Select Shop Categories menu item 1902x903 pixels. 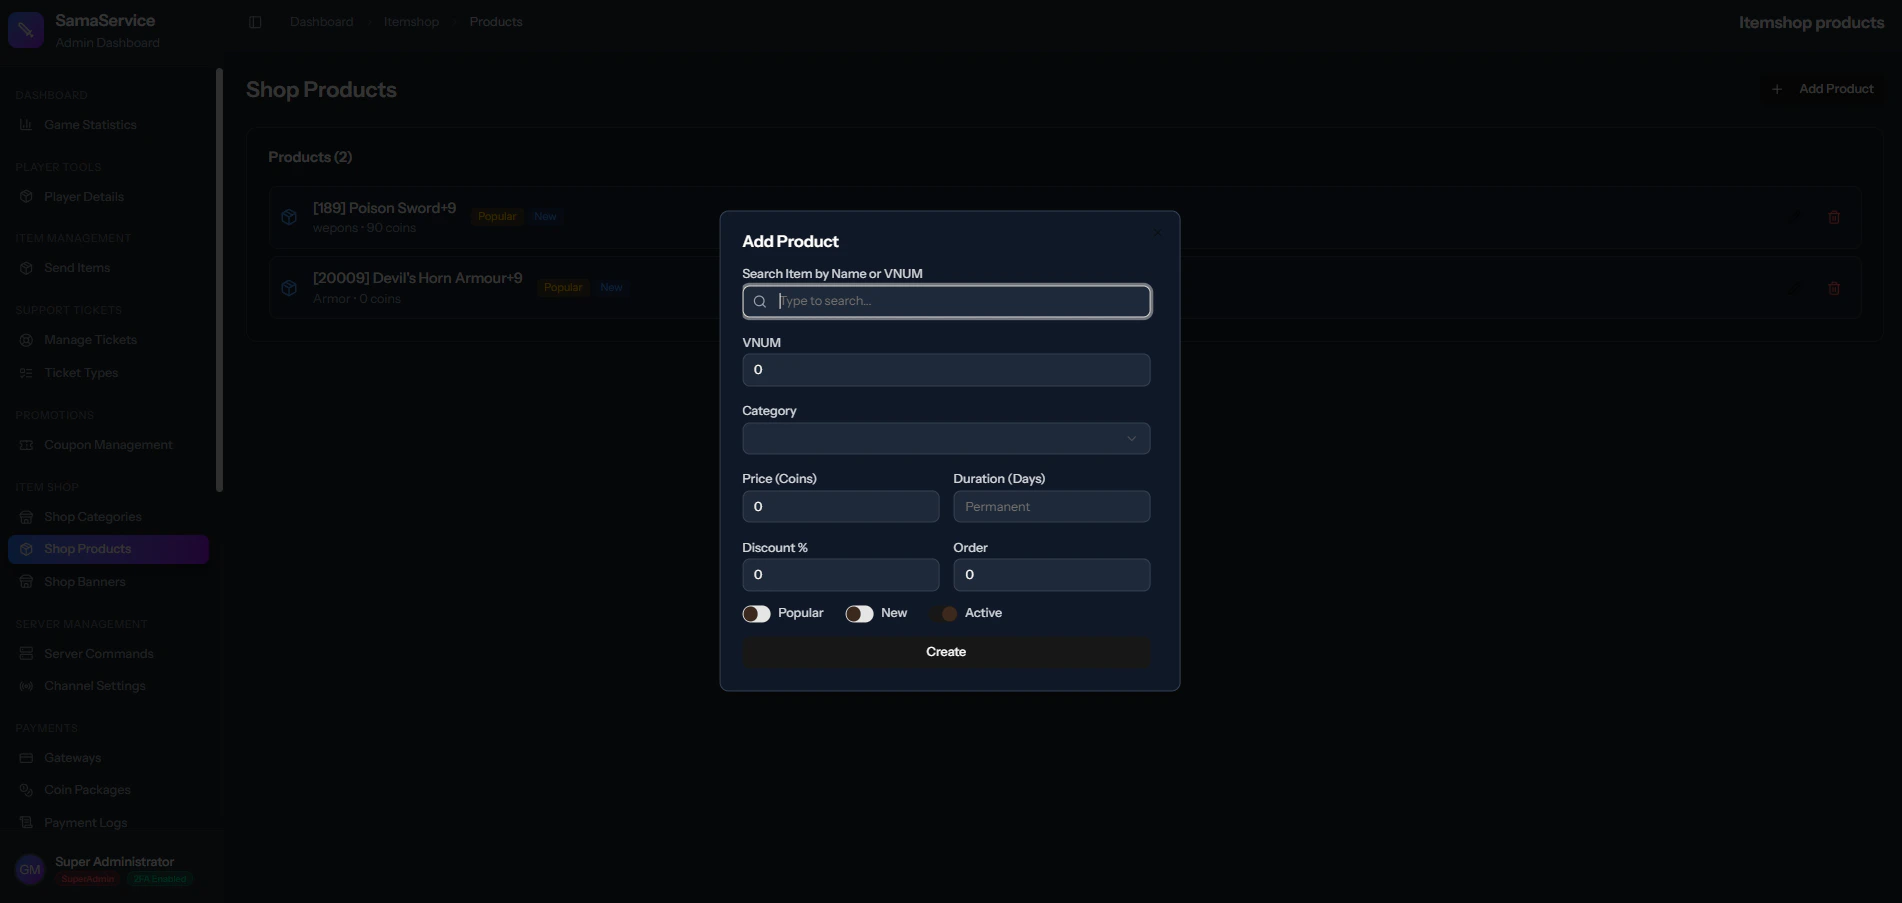(108, 517)
